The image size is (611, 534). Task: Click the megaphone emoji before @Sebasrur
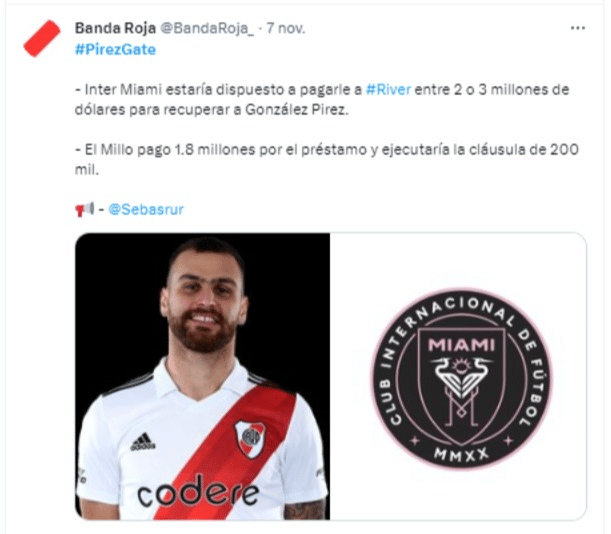pyautogui.click(x=85, y=209)
